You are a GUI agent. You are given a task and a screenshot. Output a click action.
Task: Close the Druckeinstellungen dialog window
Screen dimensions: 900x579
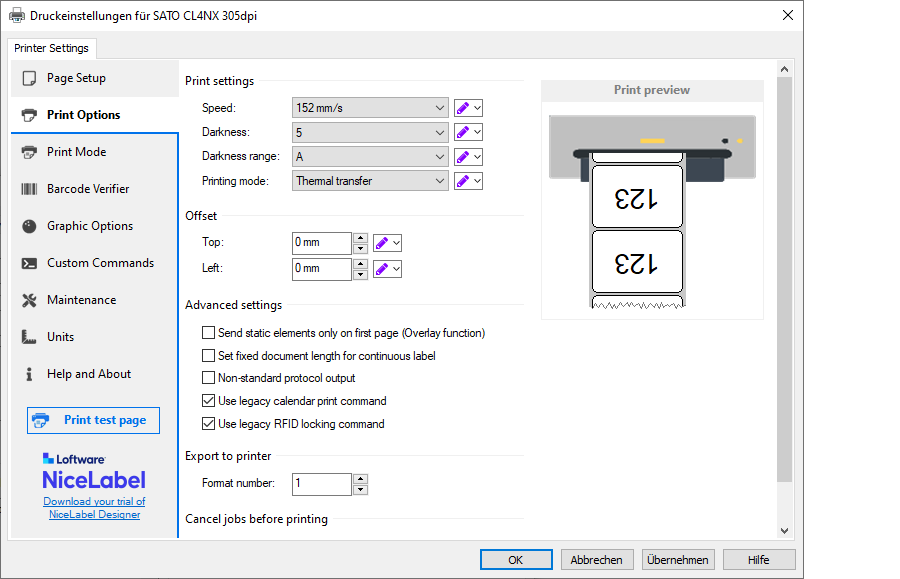pyautogui.click(x=788, y=15)
